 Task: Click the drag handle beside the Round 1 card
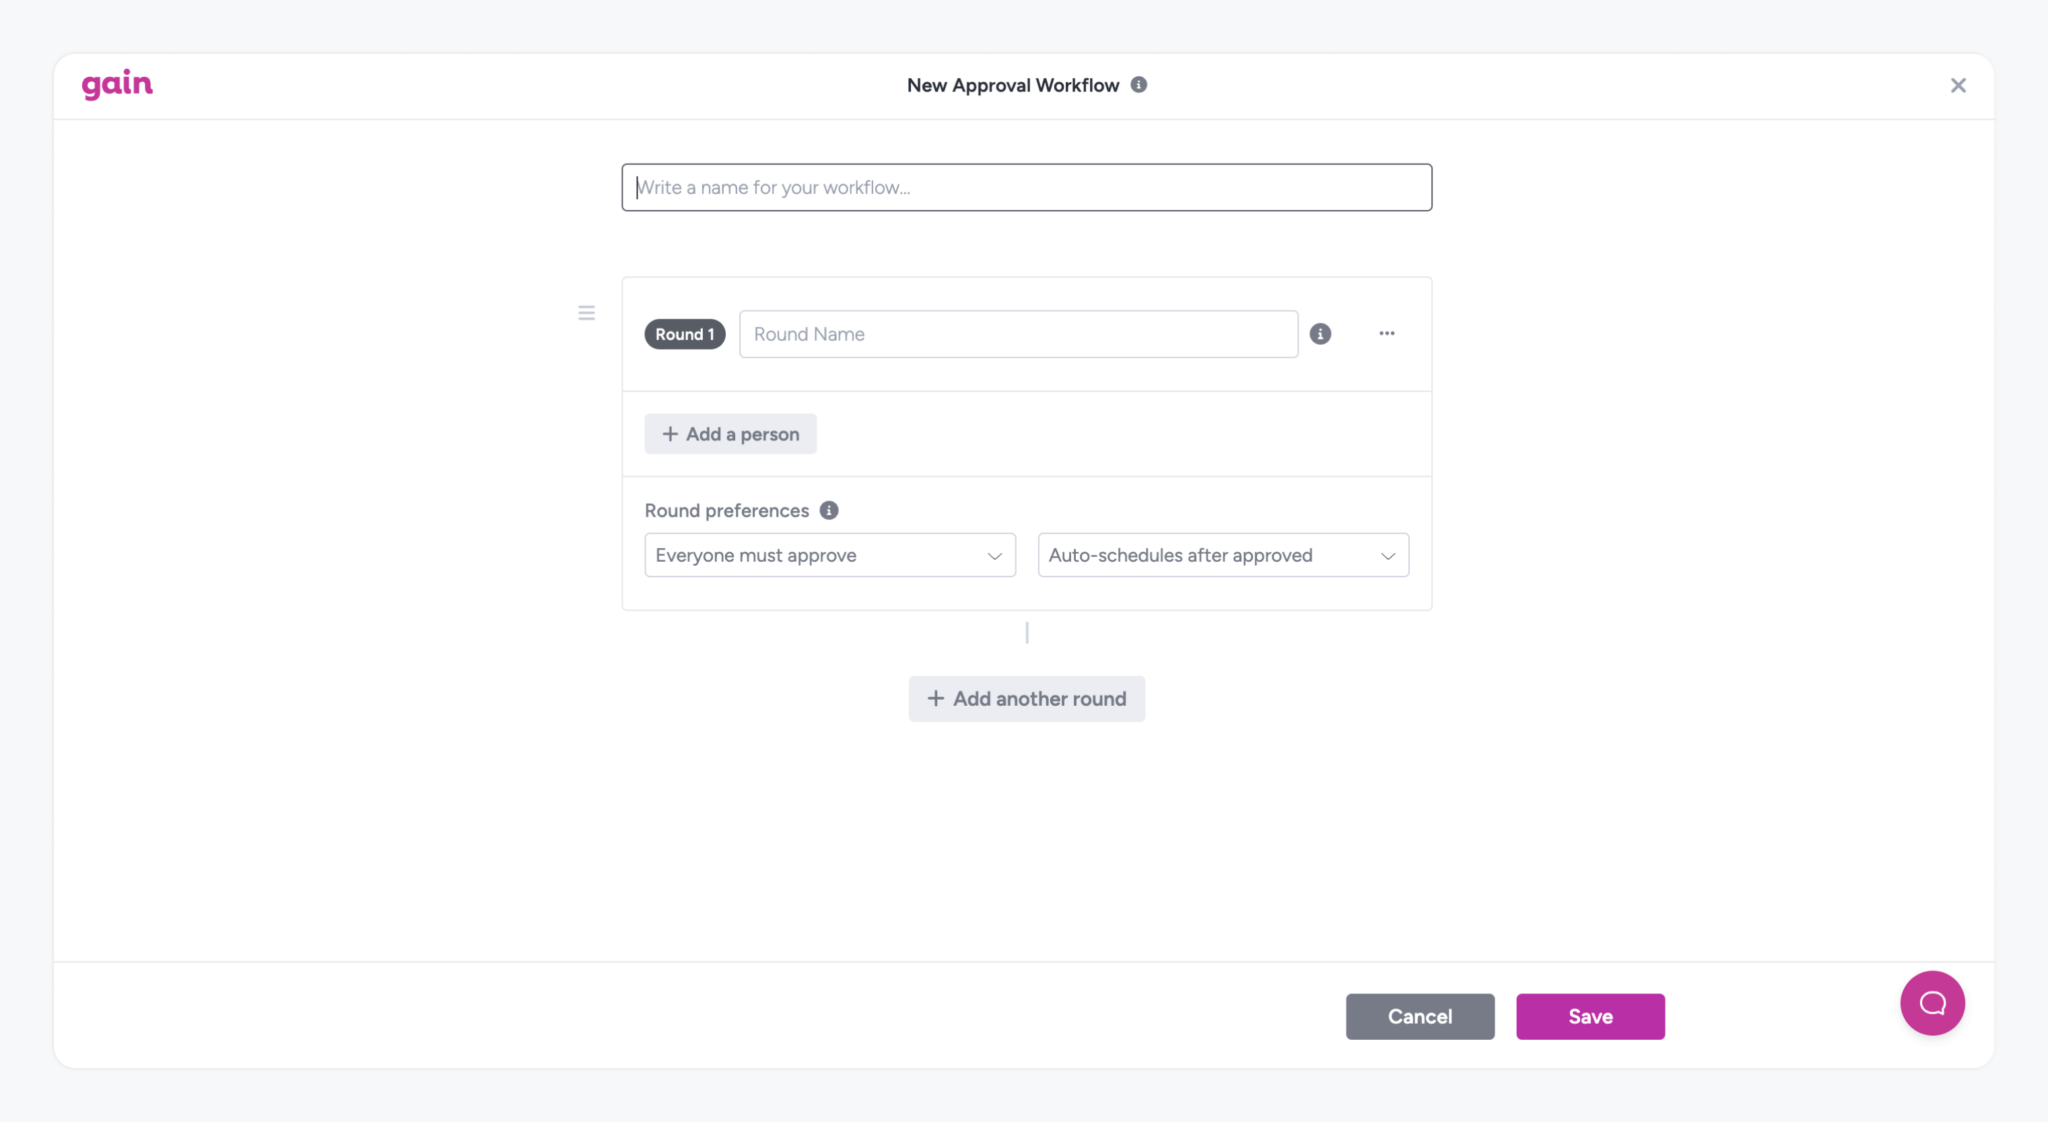tap(586, 312)
